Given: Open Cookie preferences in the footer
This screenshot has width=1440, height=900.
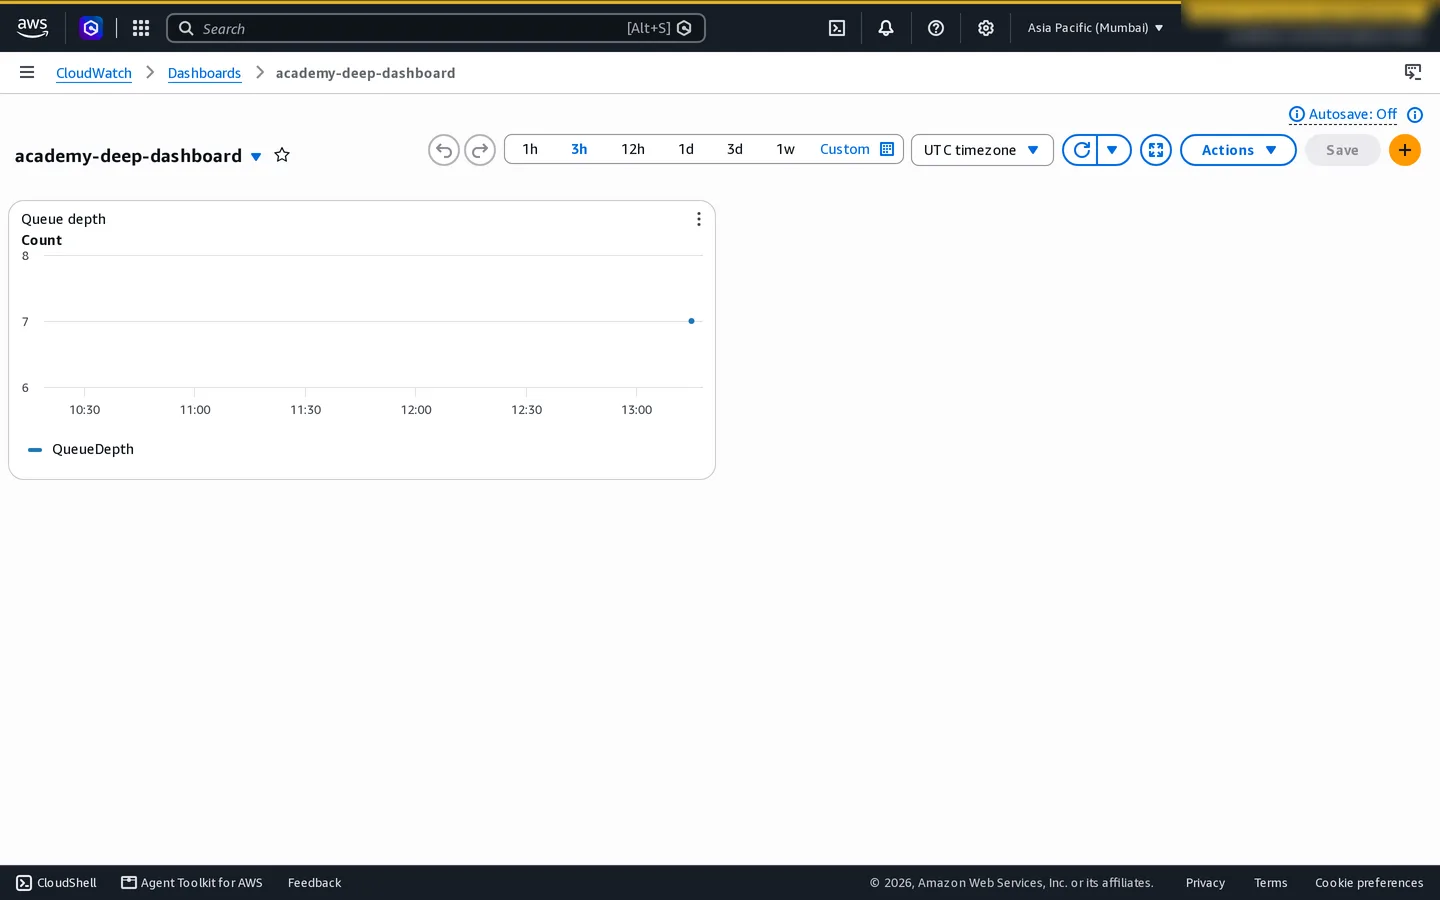Looking at the screenshot, I should 1369,883.
